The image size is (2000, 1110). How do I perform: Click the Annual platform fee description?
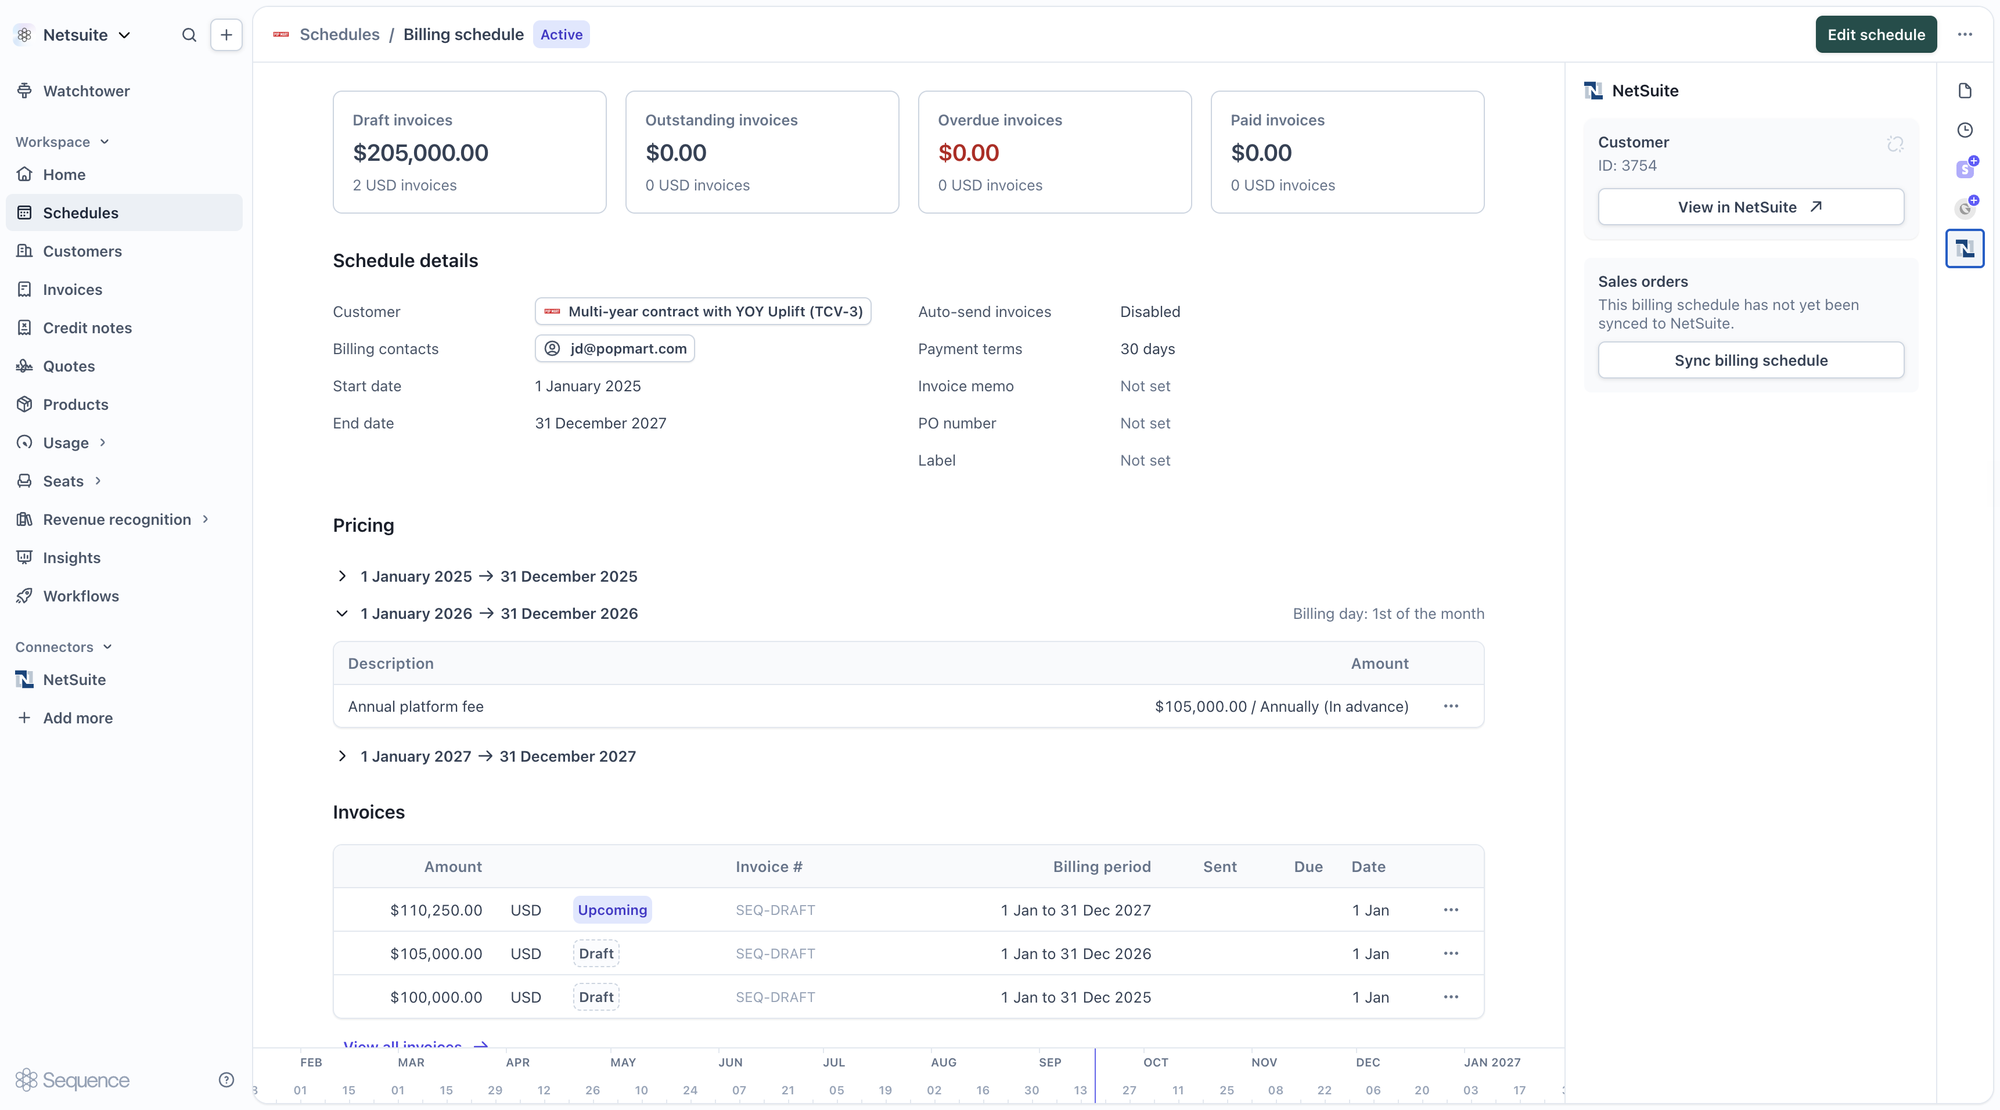pyautogui.click(x=416, y=707)
